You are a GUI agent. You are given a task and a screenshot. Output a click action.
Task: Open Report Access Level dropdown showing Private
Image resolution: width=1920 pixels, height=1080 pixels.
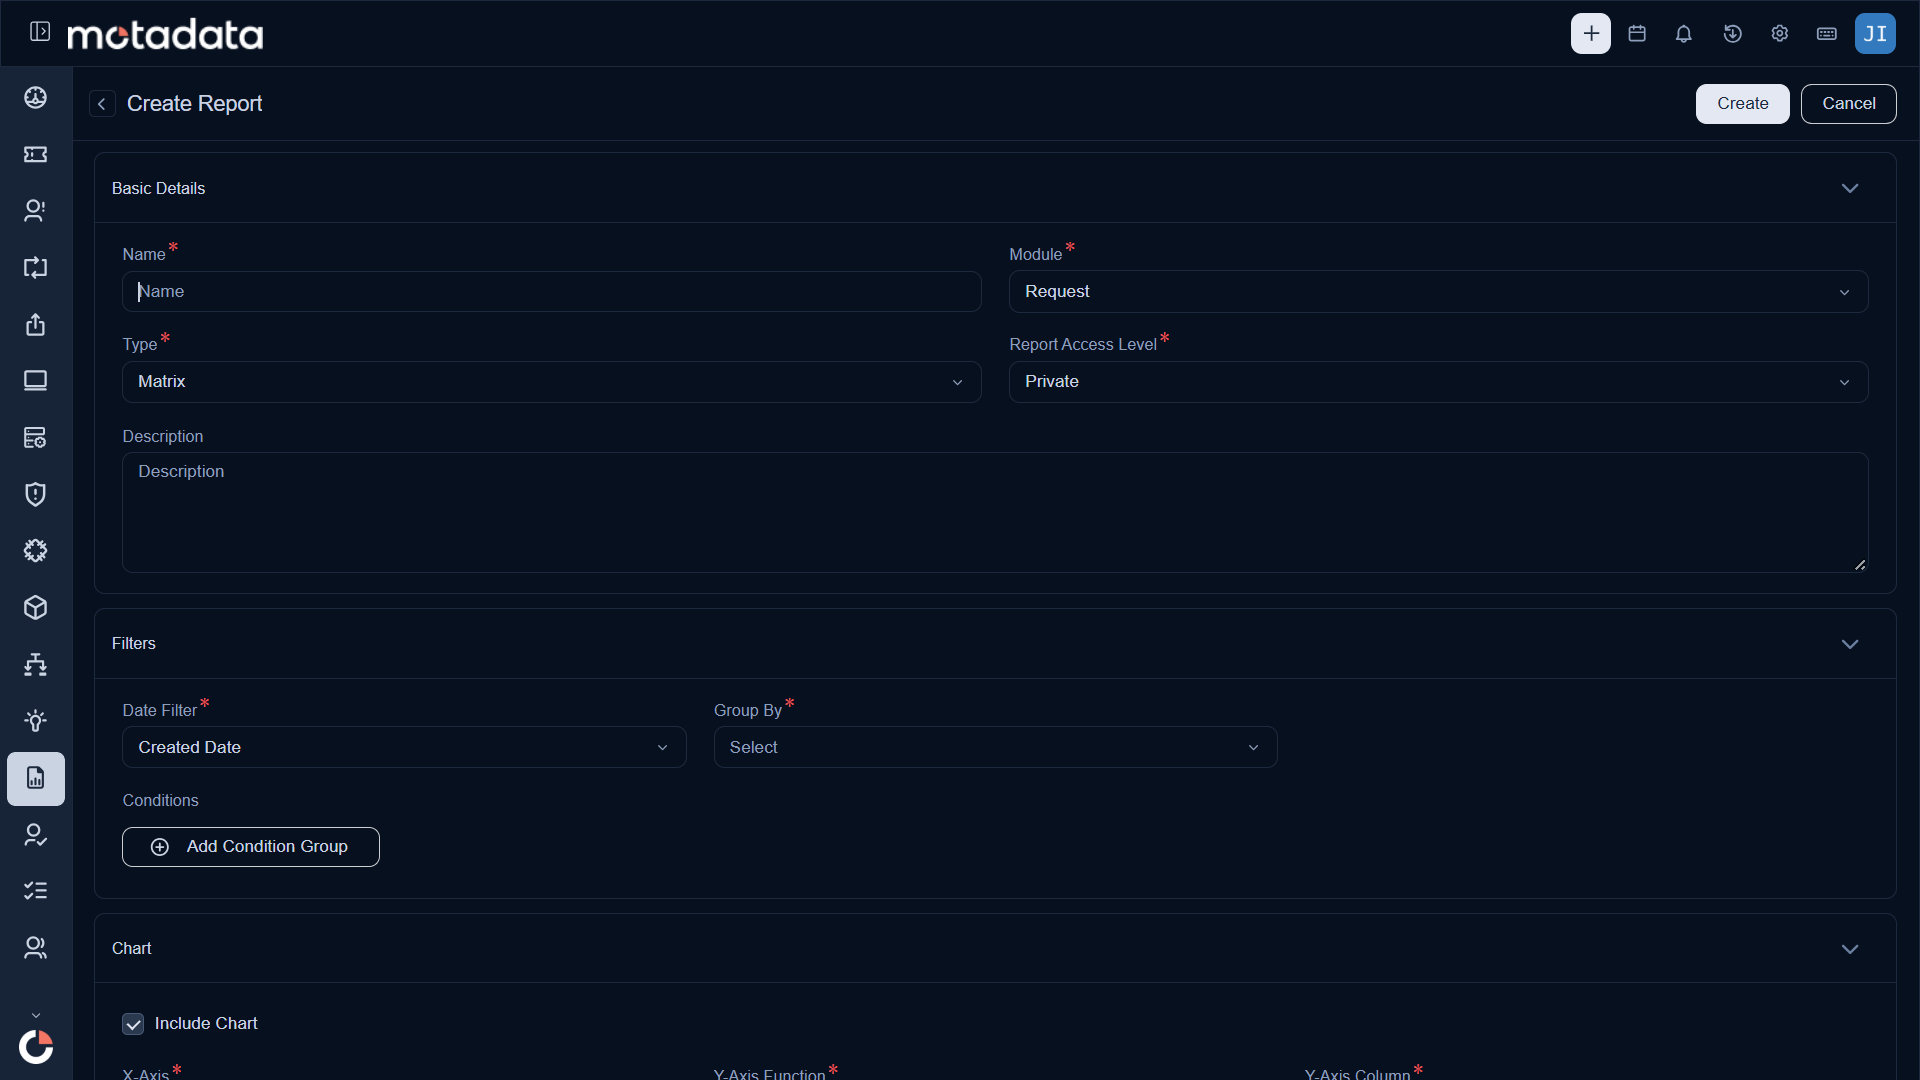pos(1438,382)
